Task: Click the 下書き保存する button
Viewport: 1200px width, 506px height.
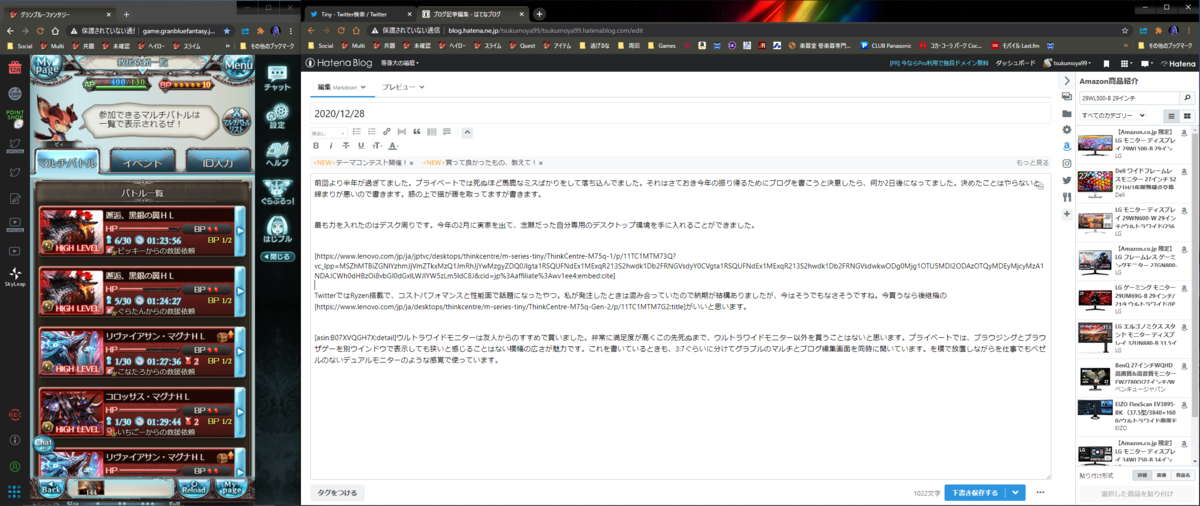Action: click(974, 493)
